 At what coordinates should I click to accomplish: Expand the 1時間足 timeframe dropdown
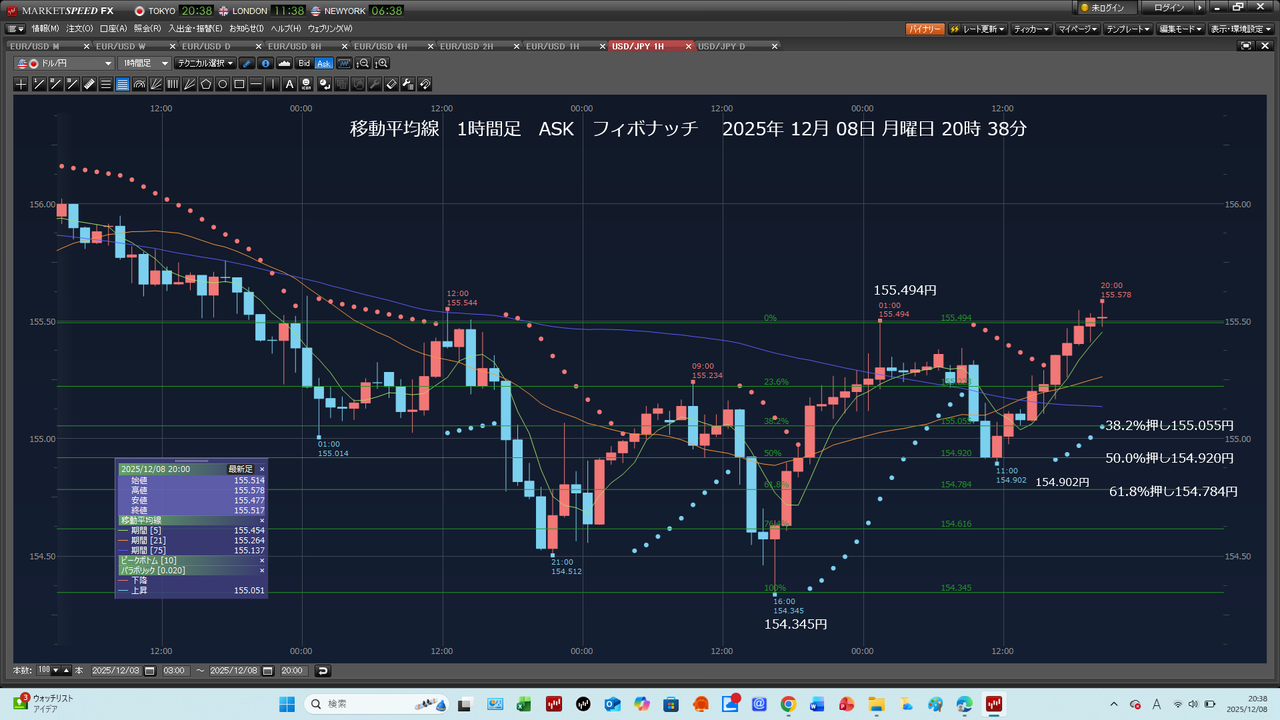pos(145,63)
